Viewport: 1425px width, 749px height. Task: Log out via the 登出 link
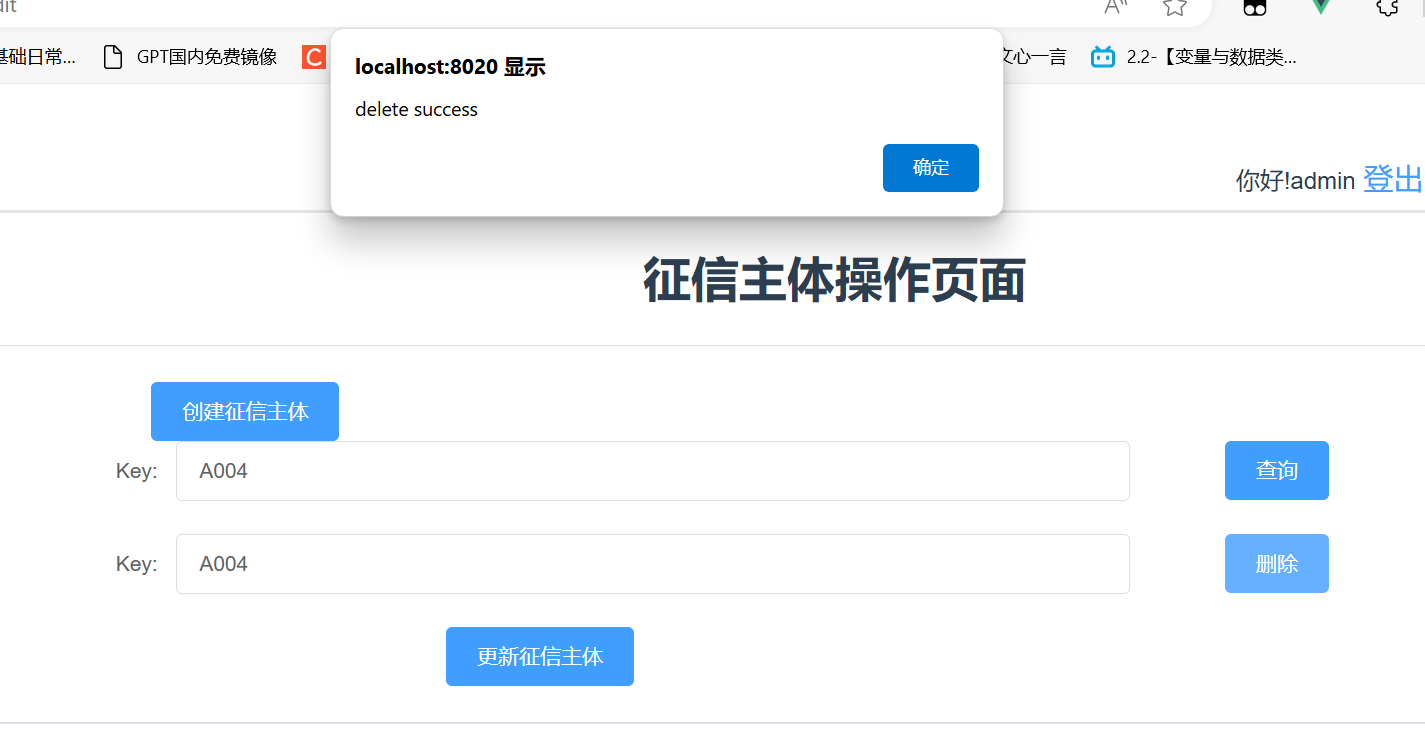coord(1392,180)
